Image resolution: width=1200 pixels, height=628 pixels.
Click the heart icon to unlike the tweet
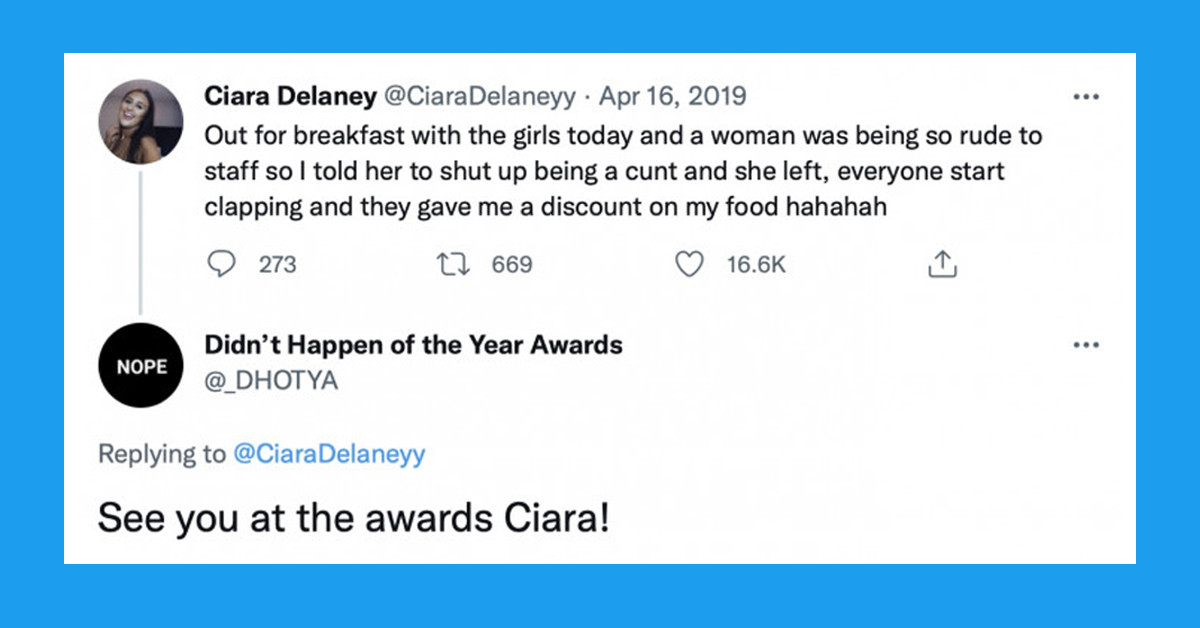tap(688, 264)
